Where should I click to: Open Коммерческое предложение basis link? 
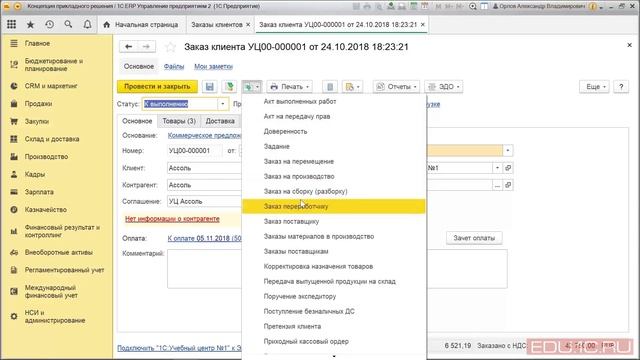204,136
